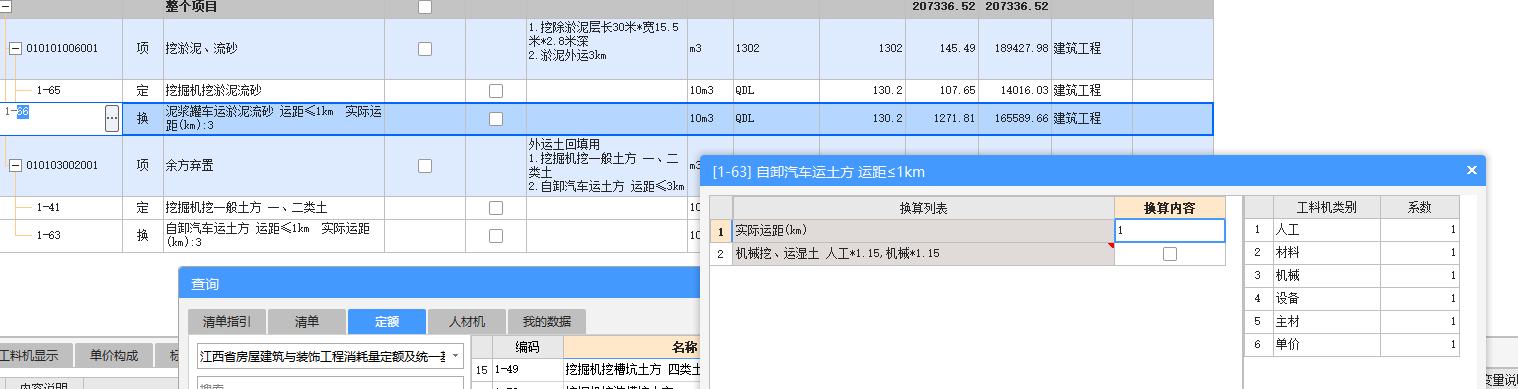
Task: Click the 工料机类别 column header
Action: point(1326,207)
